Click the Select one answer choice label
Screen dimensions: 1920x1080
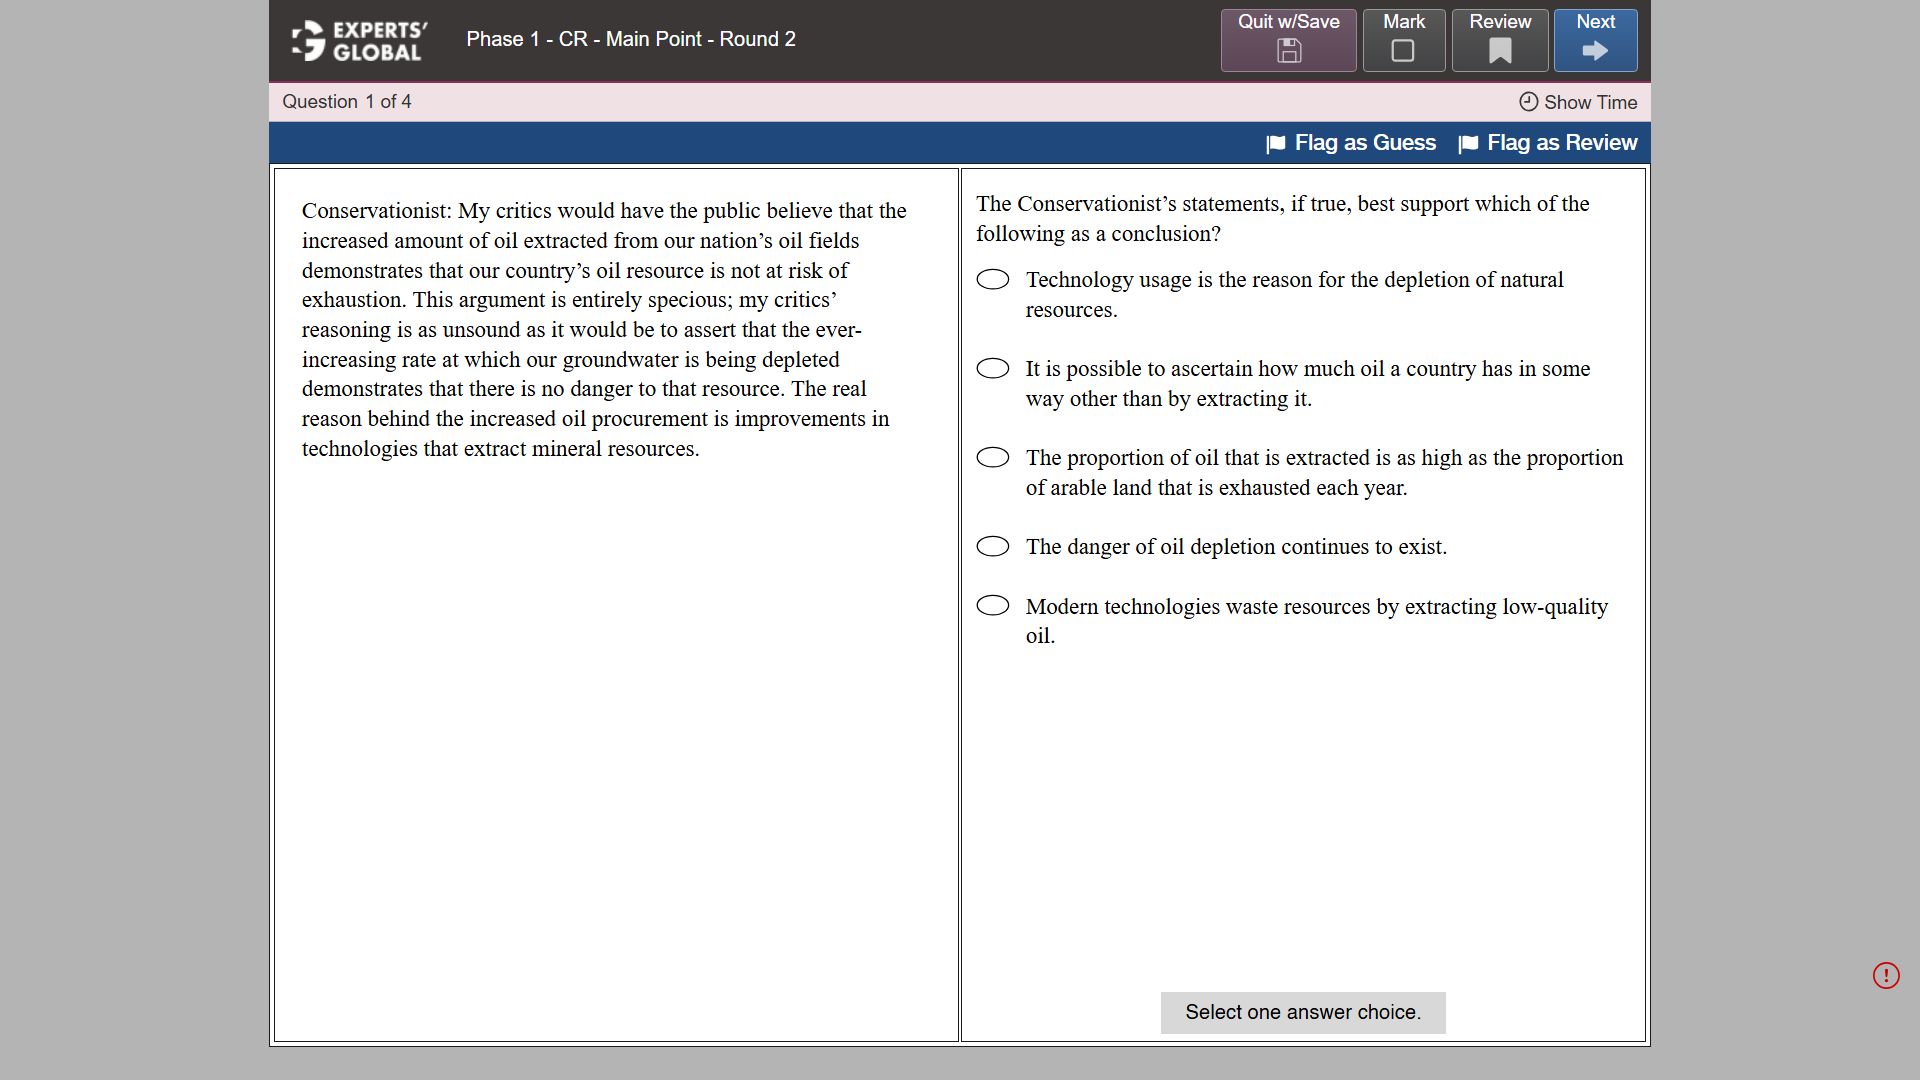(1302, 1012)
